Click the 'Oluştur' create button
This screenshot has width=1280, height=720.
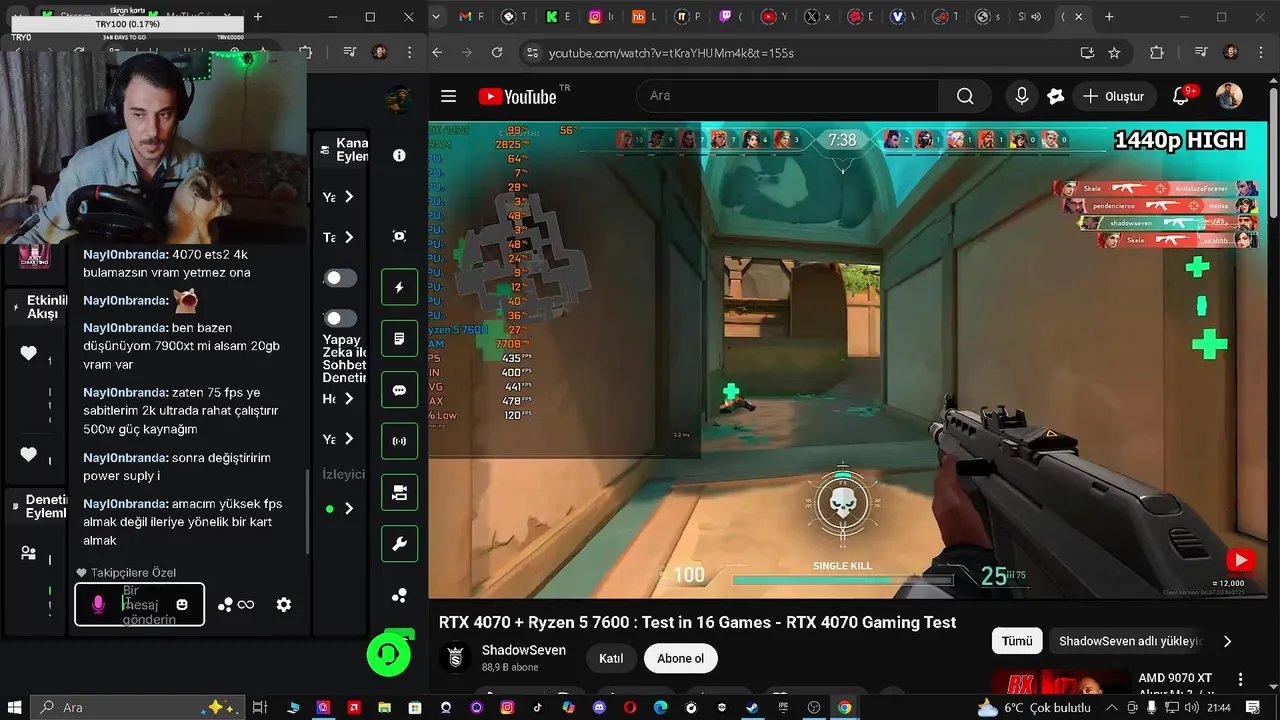tap(1113, 96)
